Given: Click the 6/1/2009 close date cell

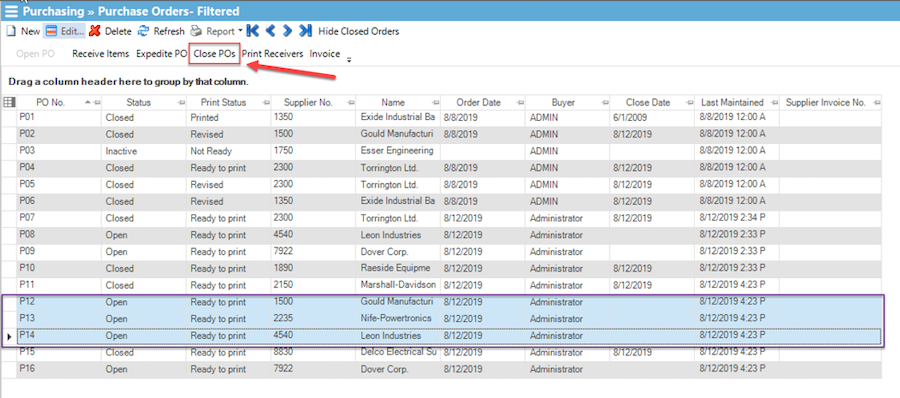Looking at the screenshot, I should coord(652,117).
